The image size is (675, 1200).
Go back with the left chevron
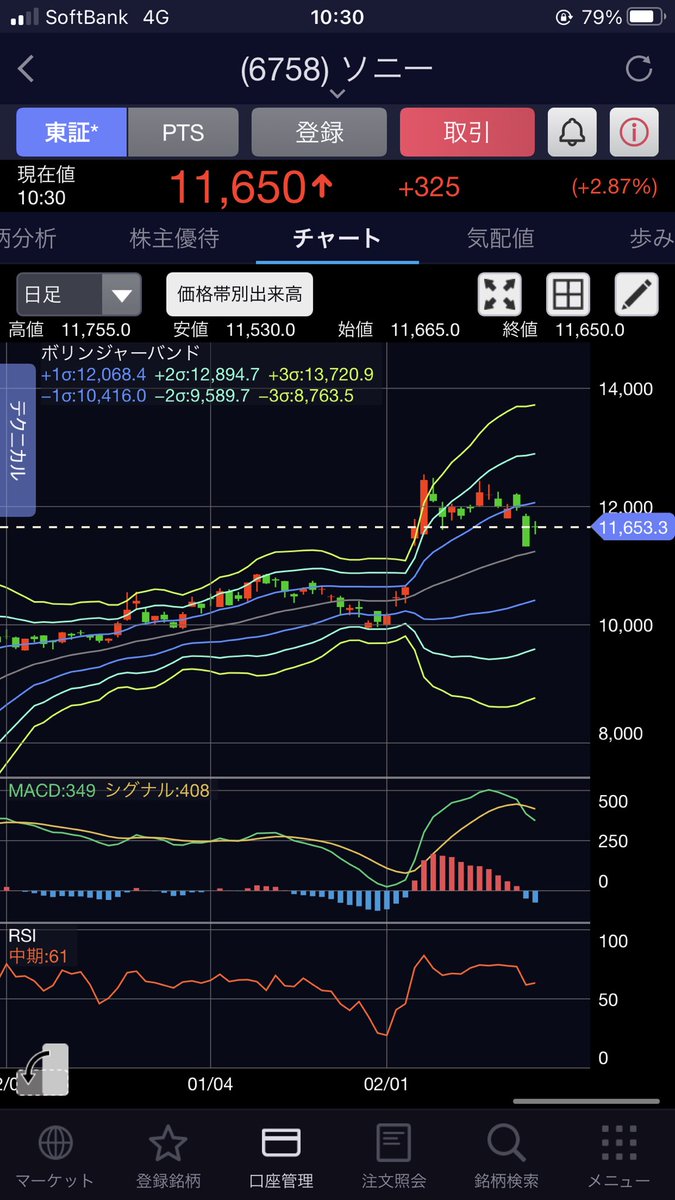tap(27, 69)
